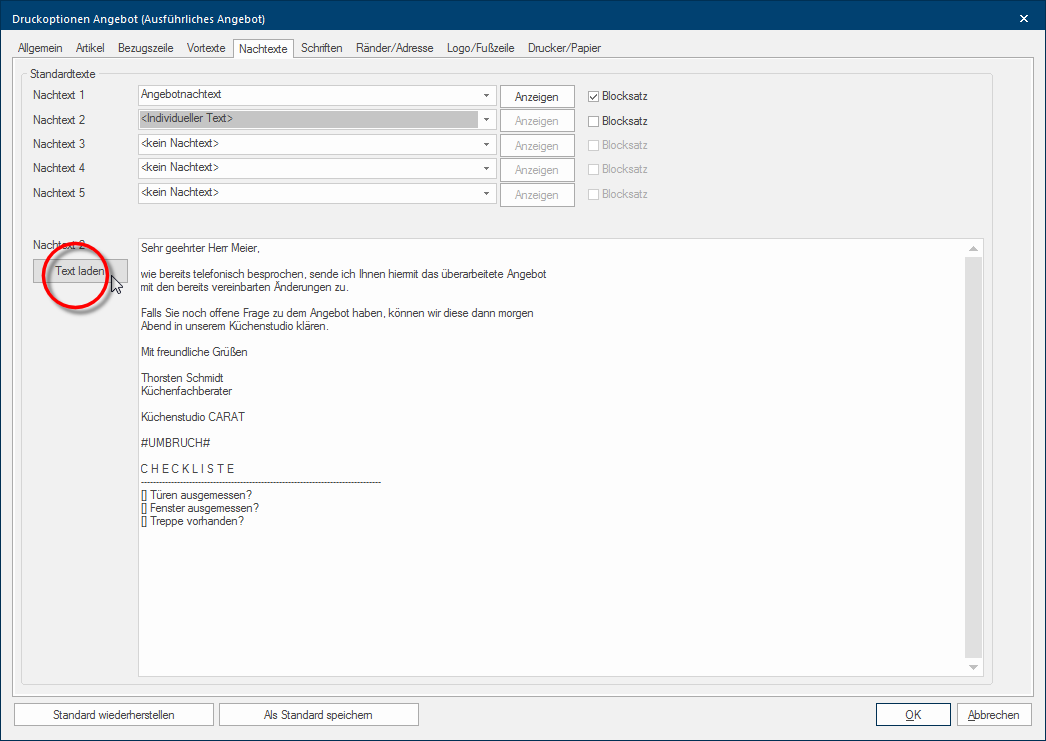Enable Blocksatz for Nachtext 2

tap(593, 121)
